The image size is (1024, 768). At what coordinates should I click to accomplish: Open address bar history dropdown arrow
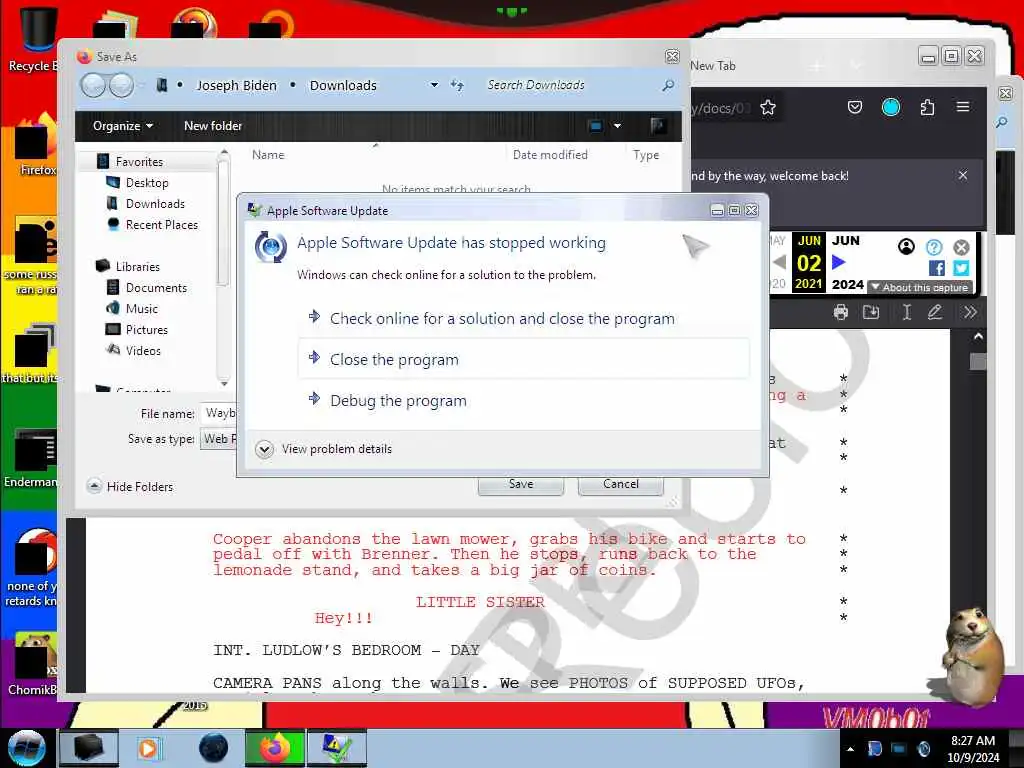[x=434, y=85]
